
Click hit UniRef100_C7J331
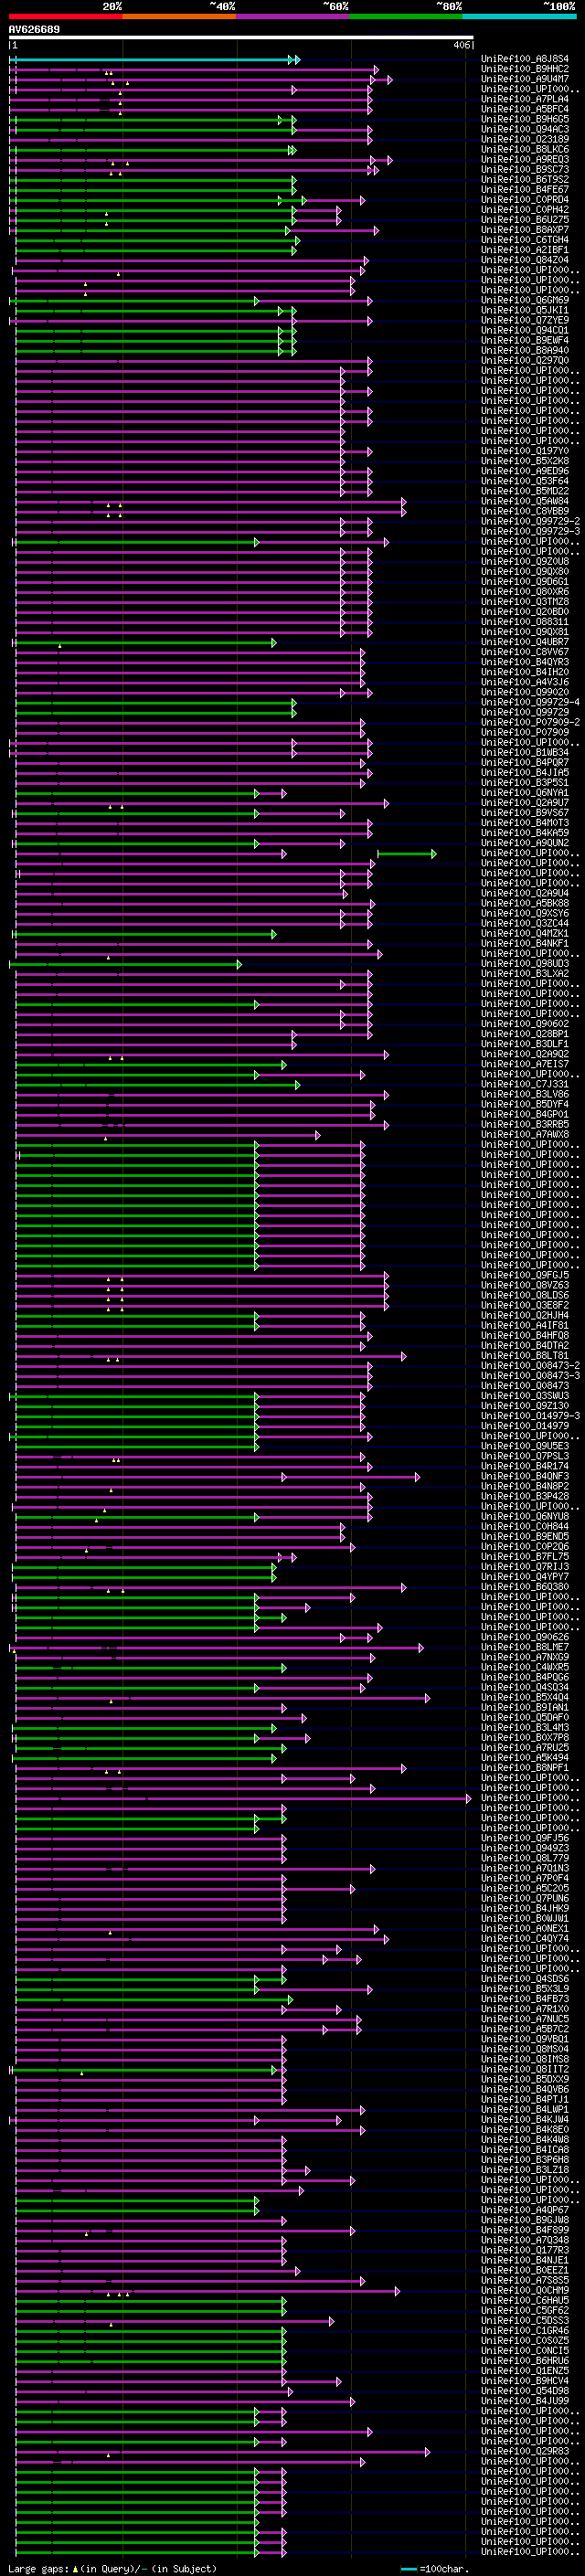[x=525, y=1084]
